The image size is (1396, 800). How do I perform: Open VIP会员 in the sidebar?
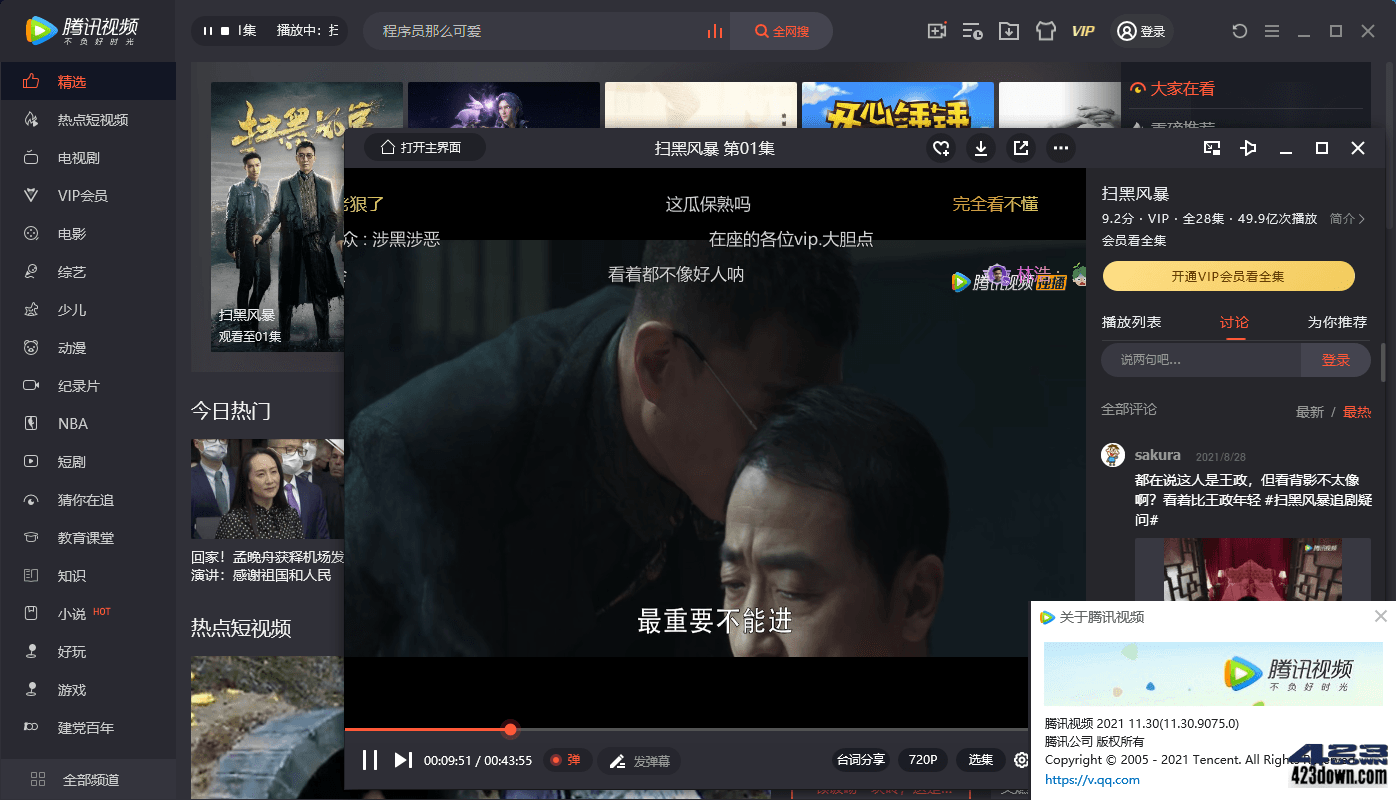coord(88,196)
